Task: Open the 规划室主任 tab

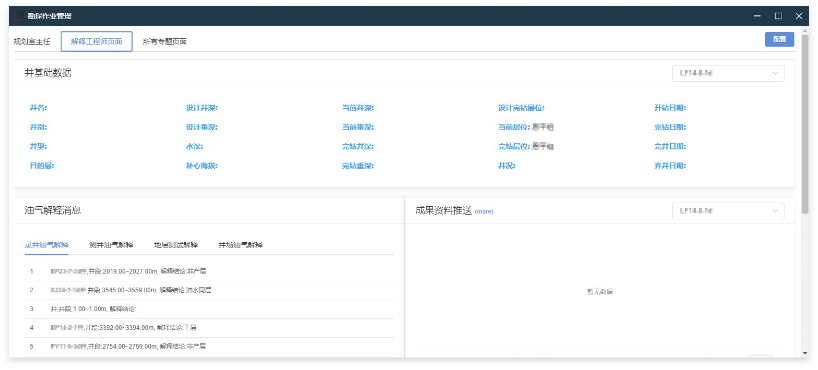Action: click(32, 42)
